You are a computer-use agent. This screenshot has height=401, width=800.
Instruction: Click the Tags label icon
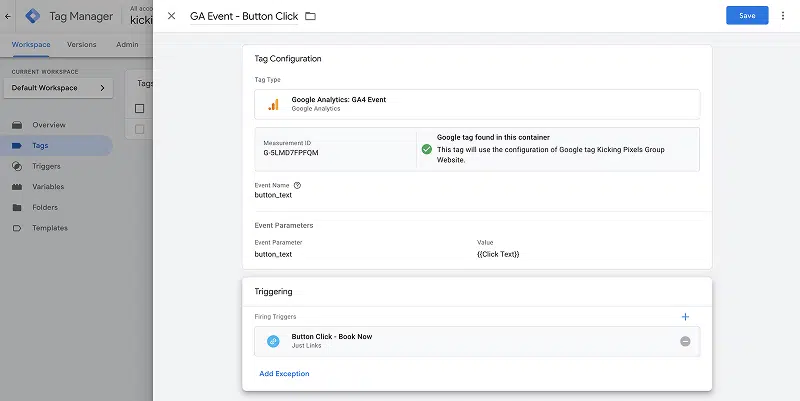pos(17,145)
